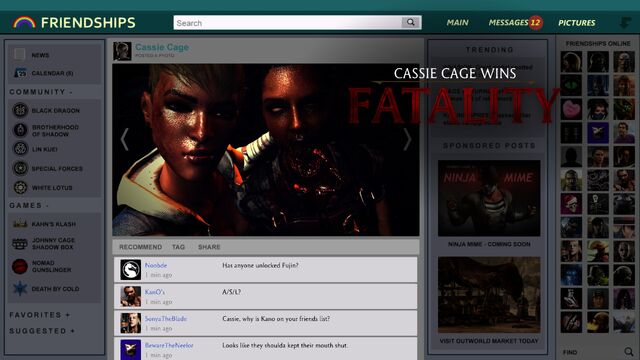
Task: Select the Lin Kuei community icon
Action: coord(20,149)
